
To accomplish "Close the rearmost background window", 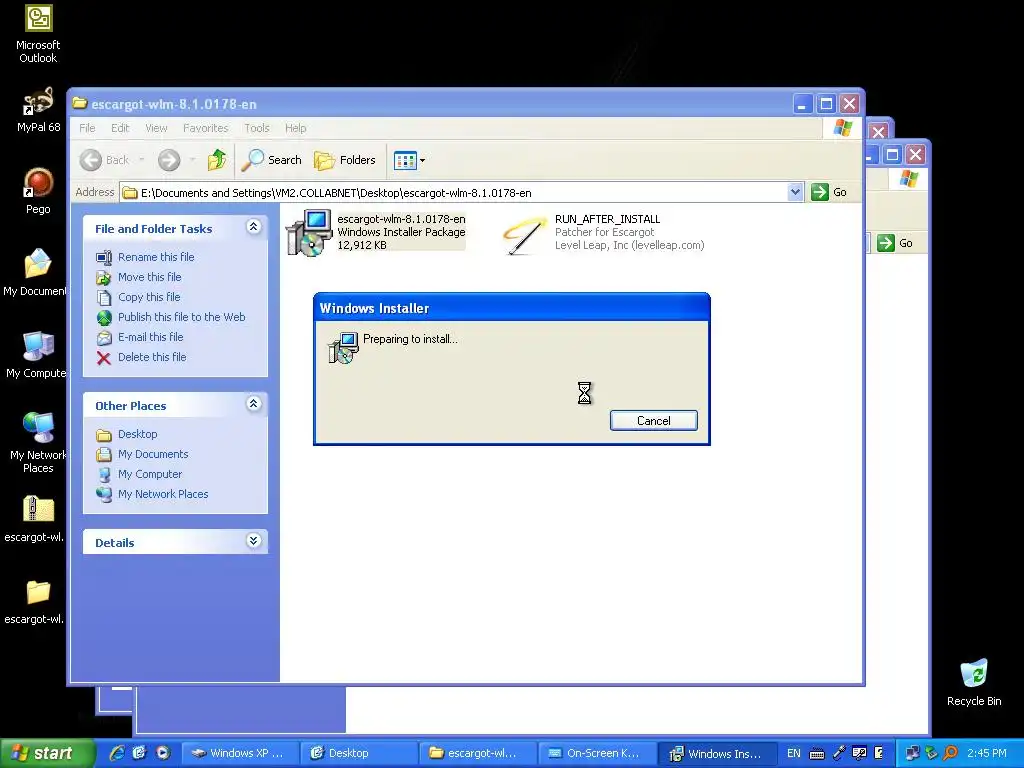I will [916, 155].
